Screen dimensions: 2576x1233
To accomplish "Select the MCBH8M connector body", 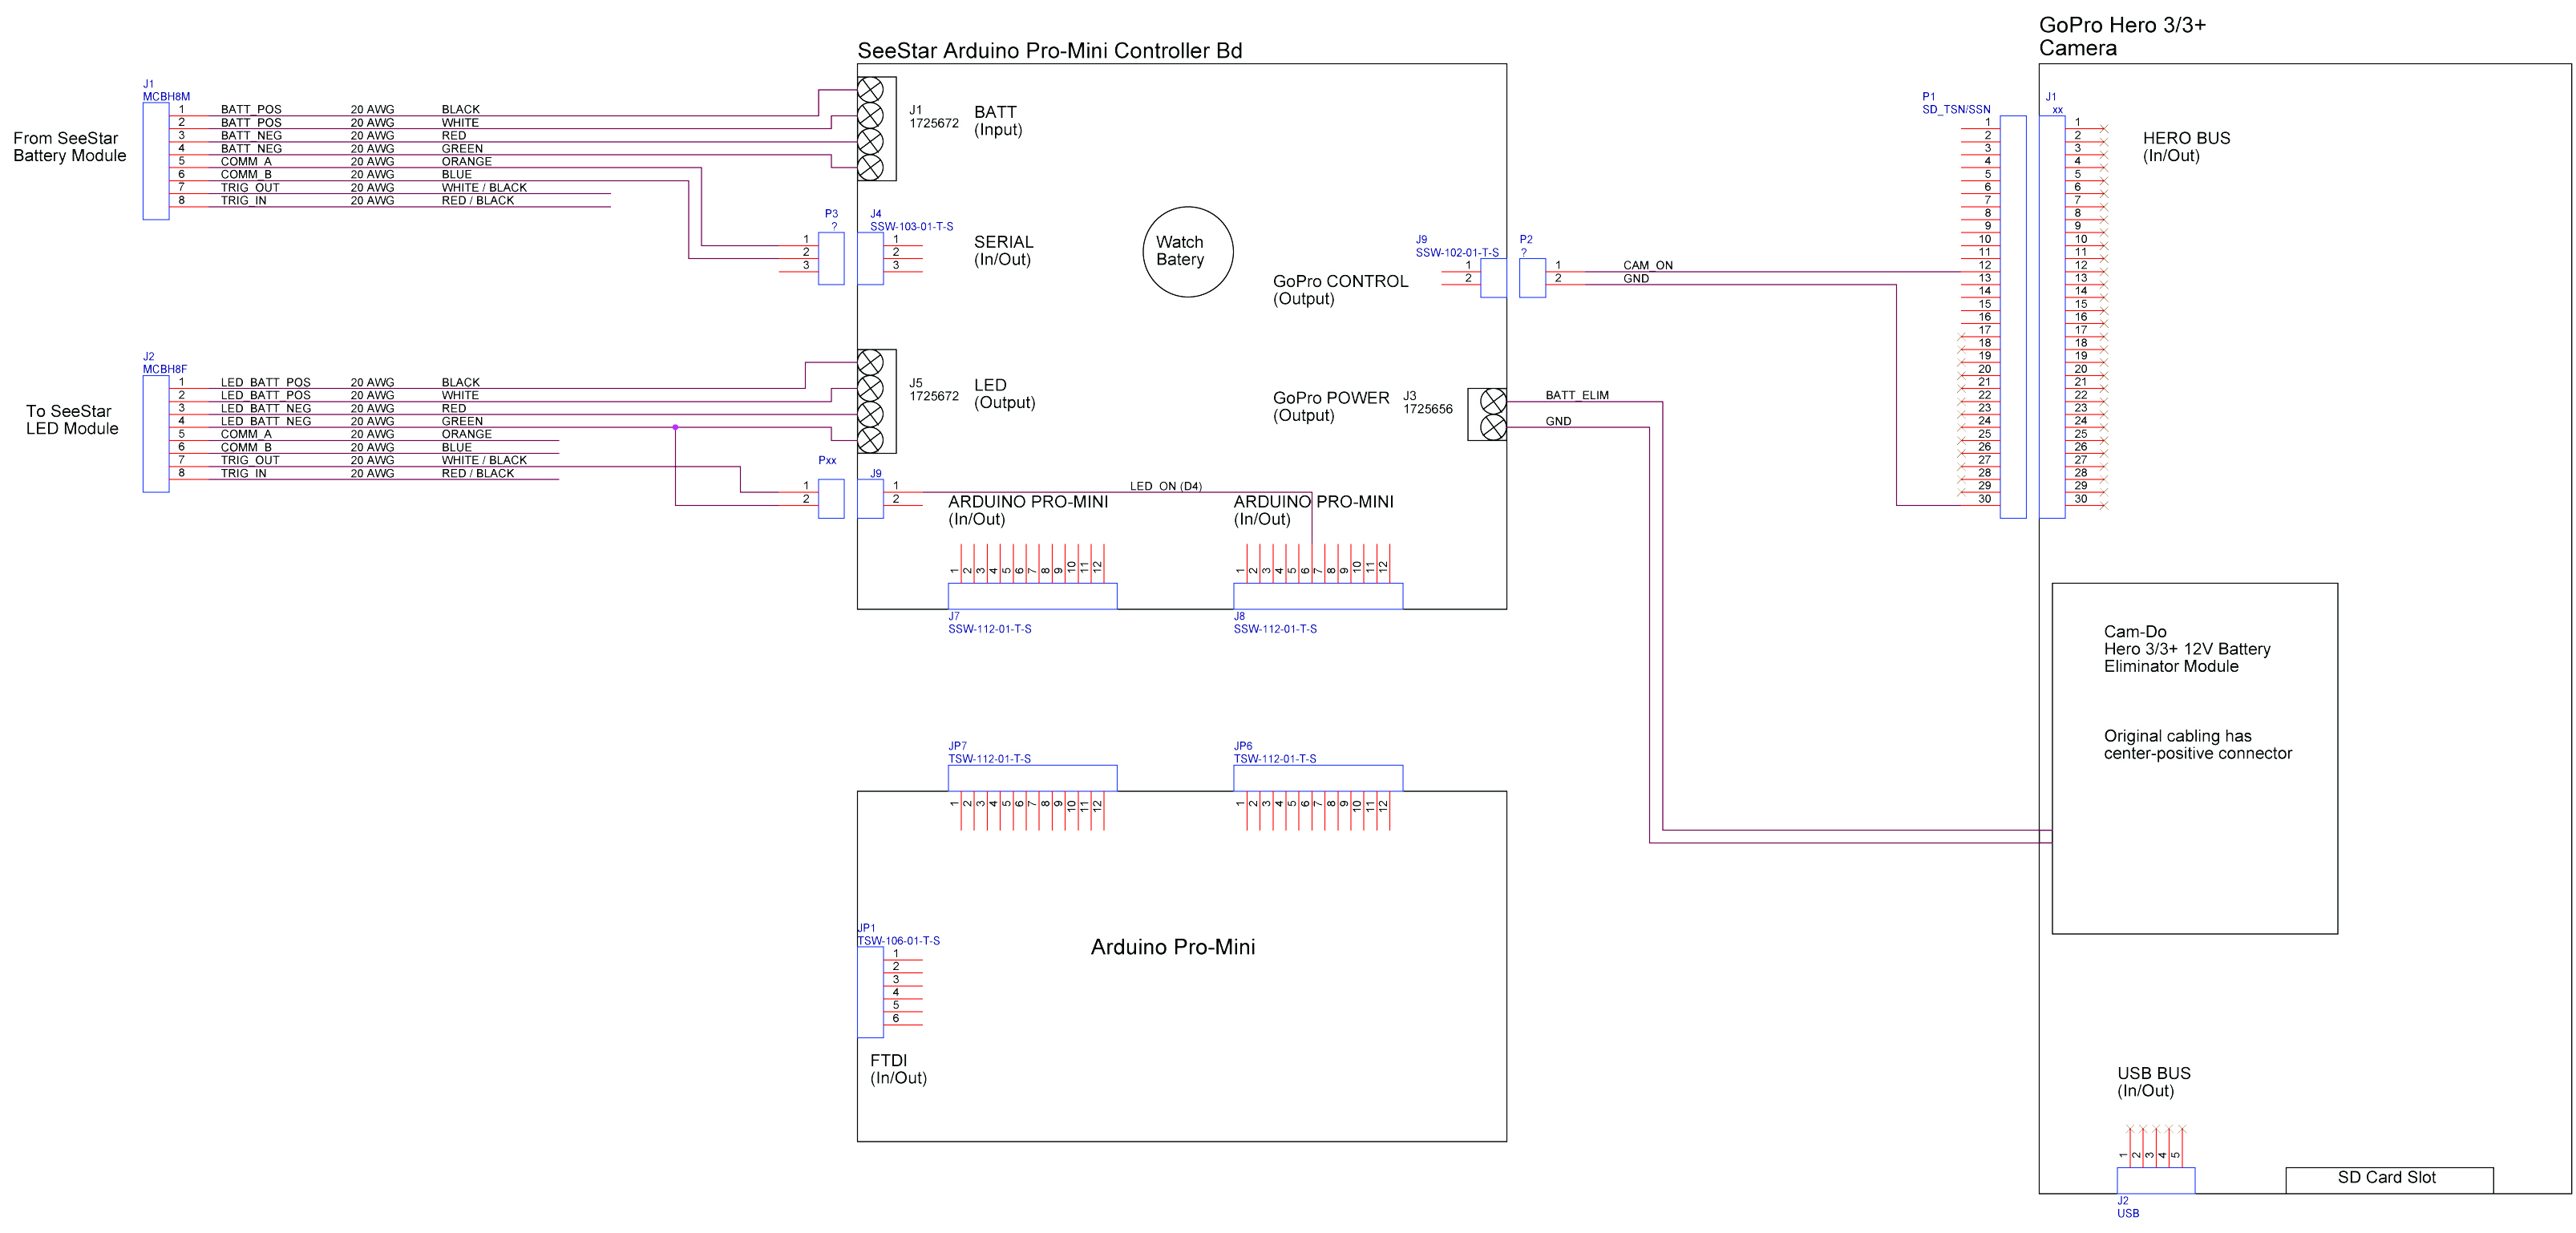I will (x=156, y=161).
